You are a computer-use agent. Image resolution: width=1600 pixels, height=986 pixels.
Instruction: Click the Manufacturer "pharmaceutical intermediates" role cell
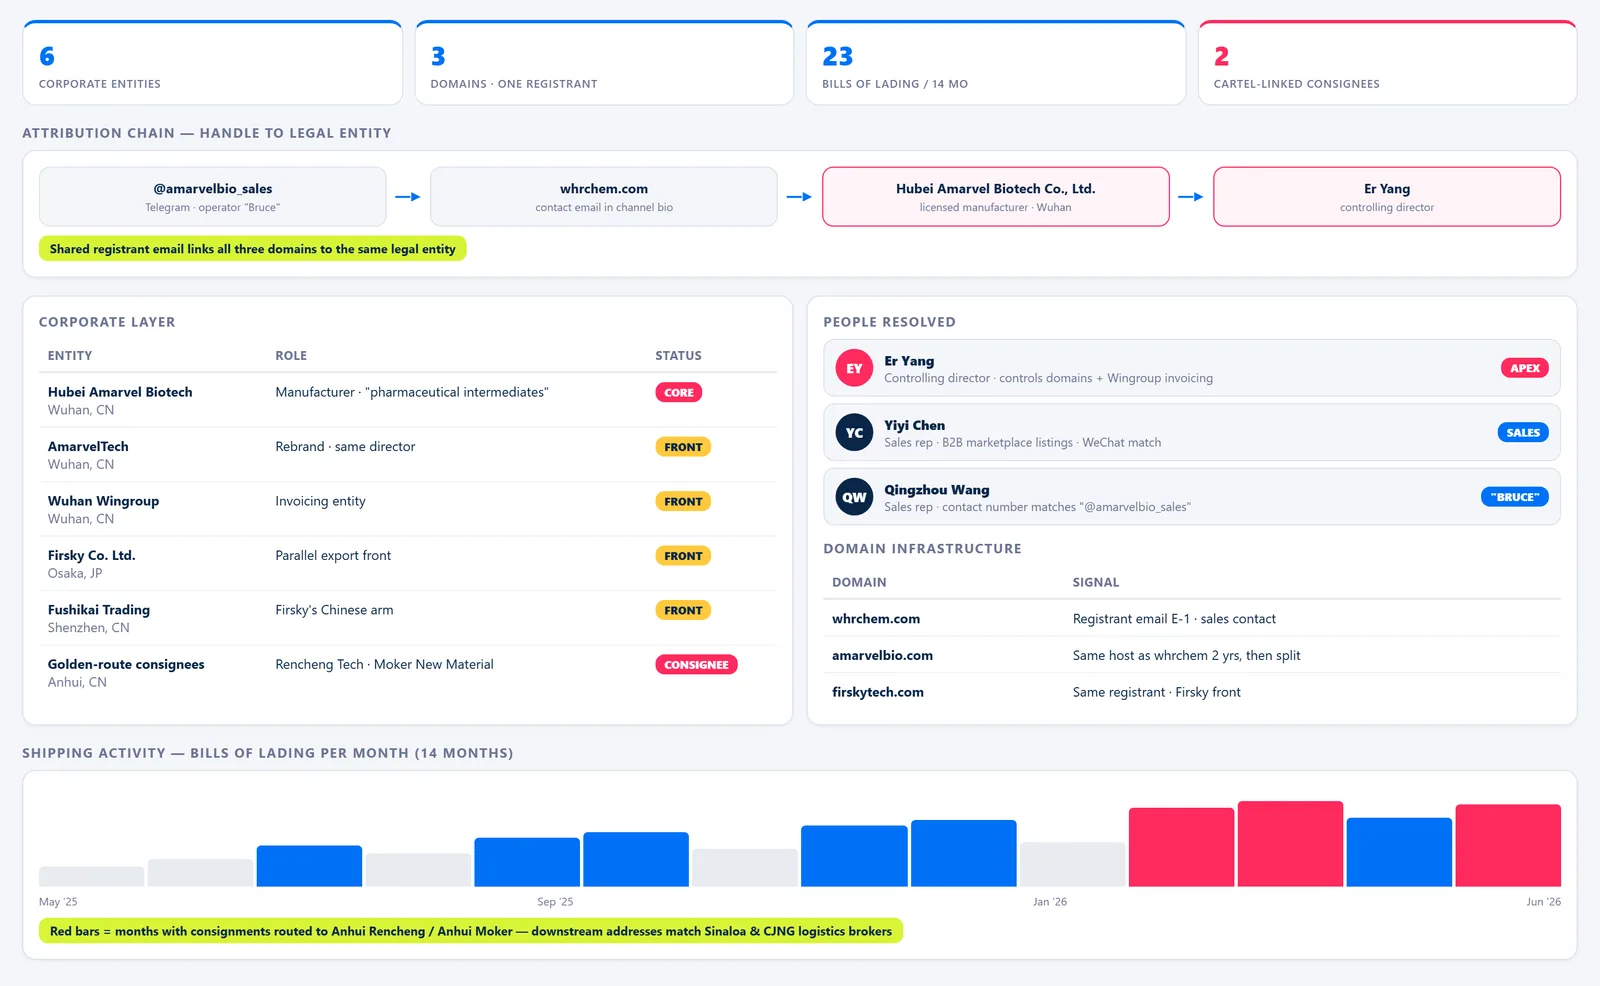coord(412,392)
